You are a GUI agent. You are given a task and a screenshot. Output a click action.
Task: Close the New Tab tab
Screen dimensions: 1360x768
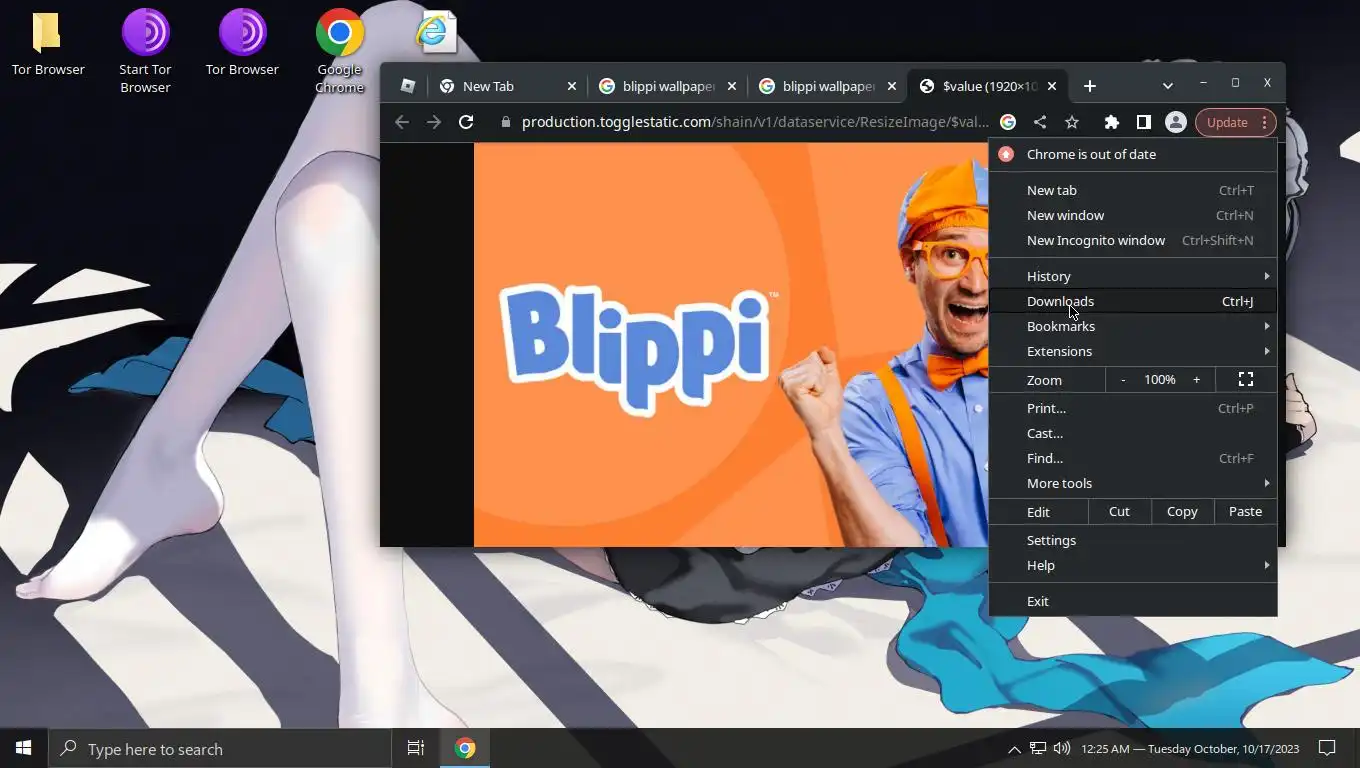(x=572, y=86)
